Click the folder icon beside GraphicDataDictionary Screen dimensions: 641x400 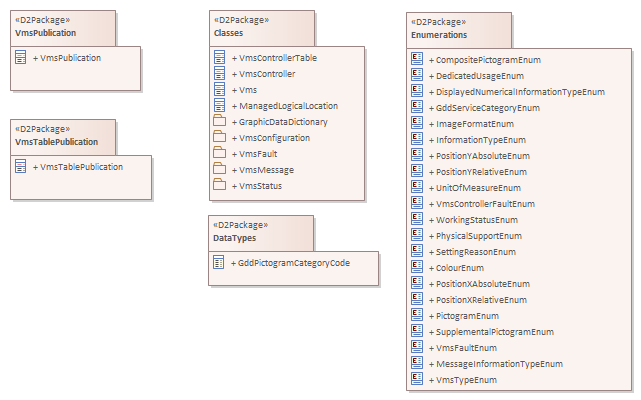tap(220, 122)
